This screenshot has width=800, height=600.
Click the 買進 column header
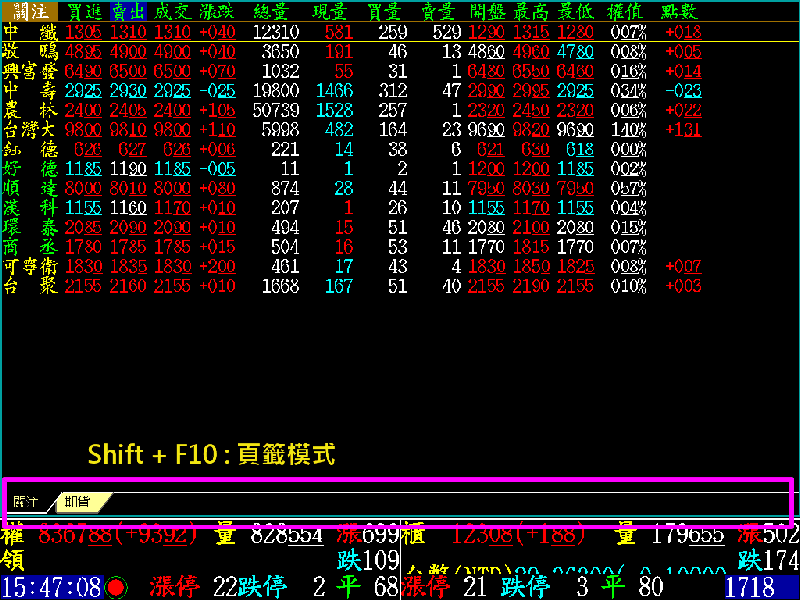[x=83, y=12]
